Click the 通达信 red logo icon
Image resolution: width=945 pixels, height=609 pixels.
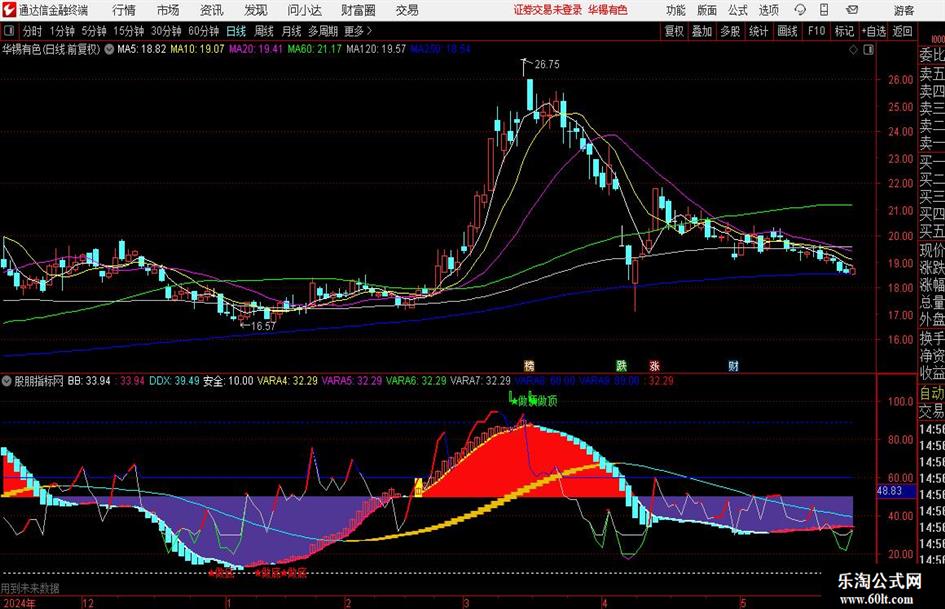coord(9,10)
